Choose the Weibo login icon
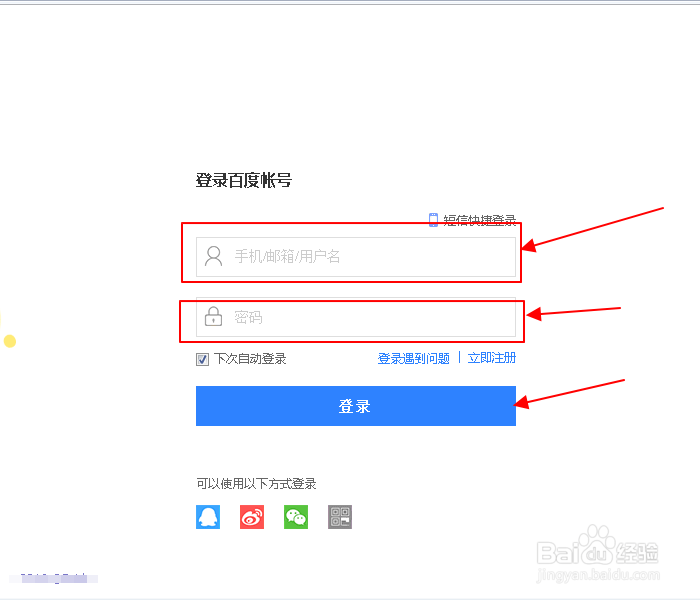Viewport: 700px width, 600px height. tap(252, 517)
